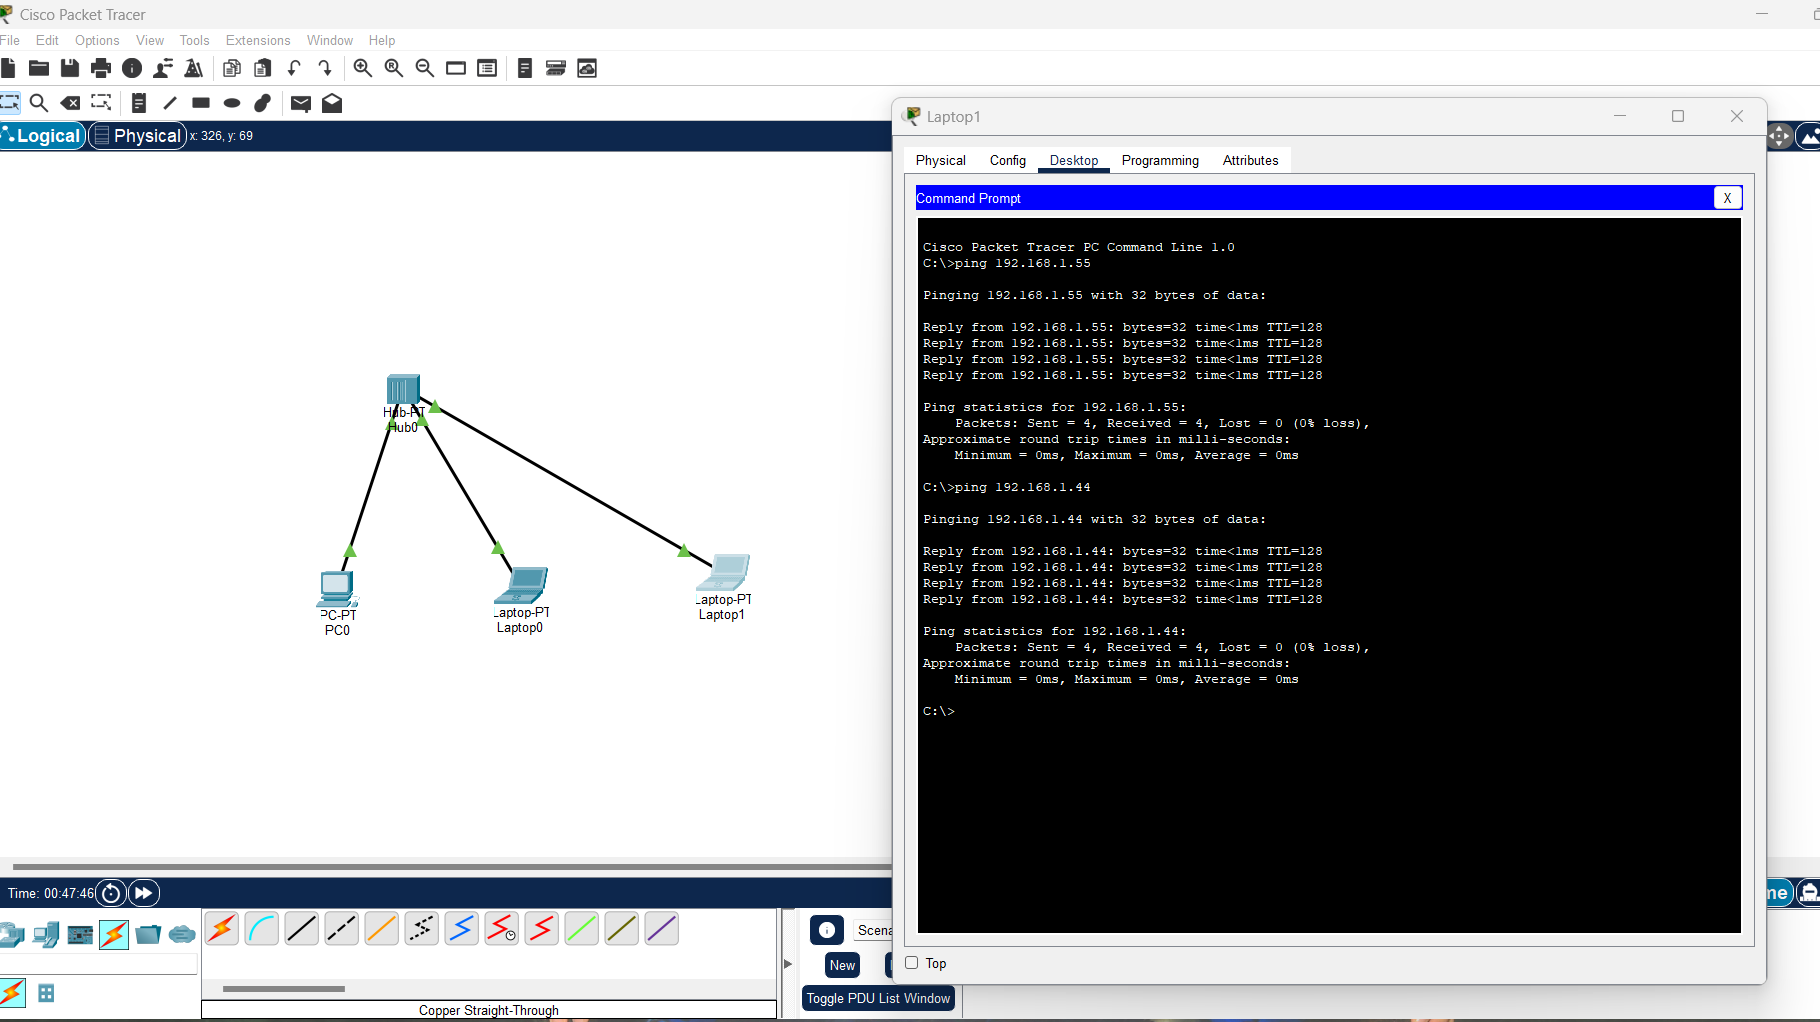Open a file with the folder icon

pyautogui.click(x=39, y=68)
